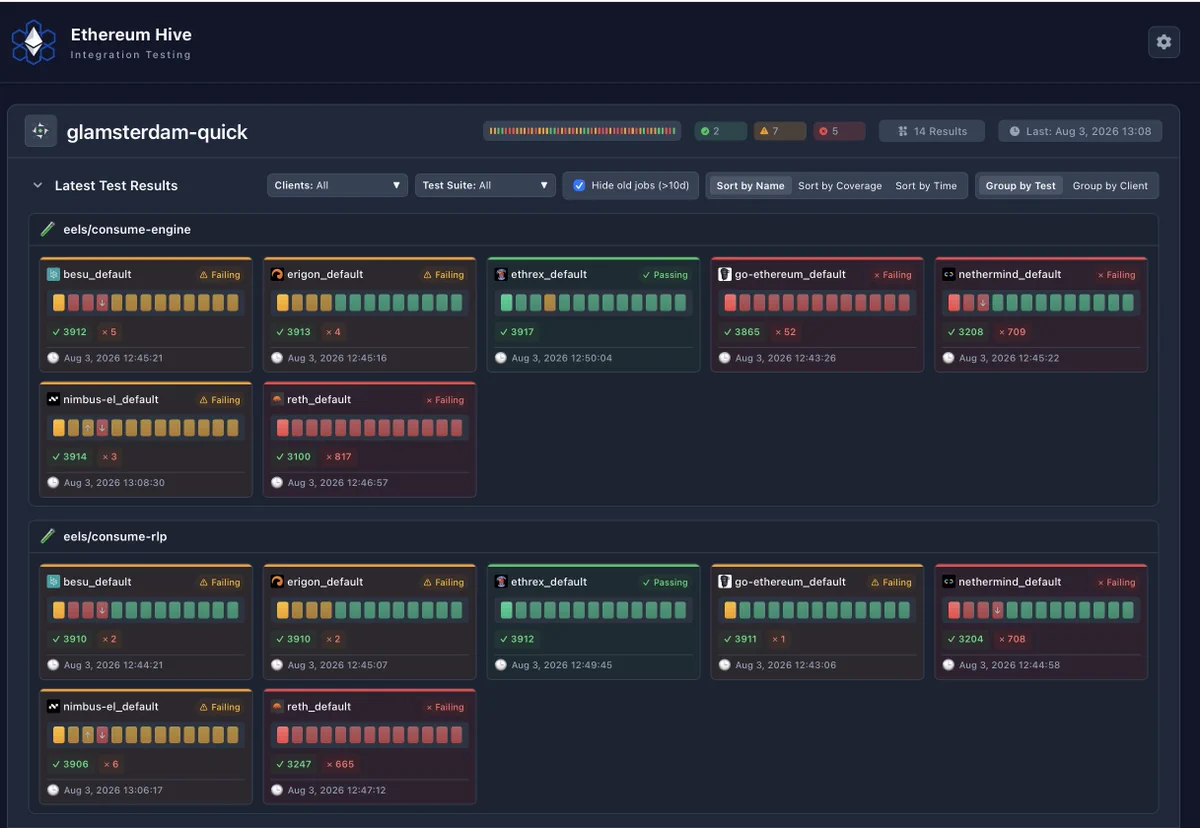The width and height of the screenshot is (1200, 828).
Task: Click the 665 failed count on reth consume-rlp
Action: point(339,764)
